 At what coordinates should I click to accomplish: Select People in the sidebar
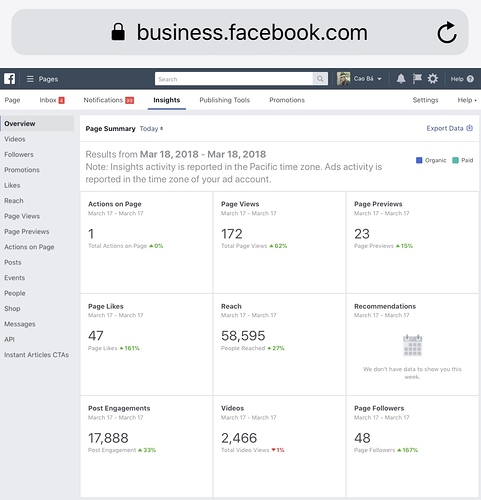point(15,293)
